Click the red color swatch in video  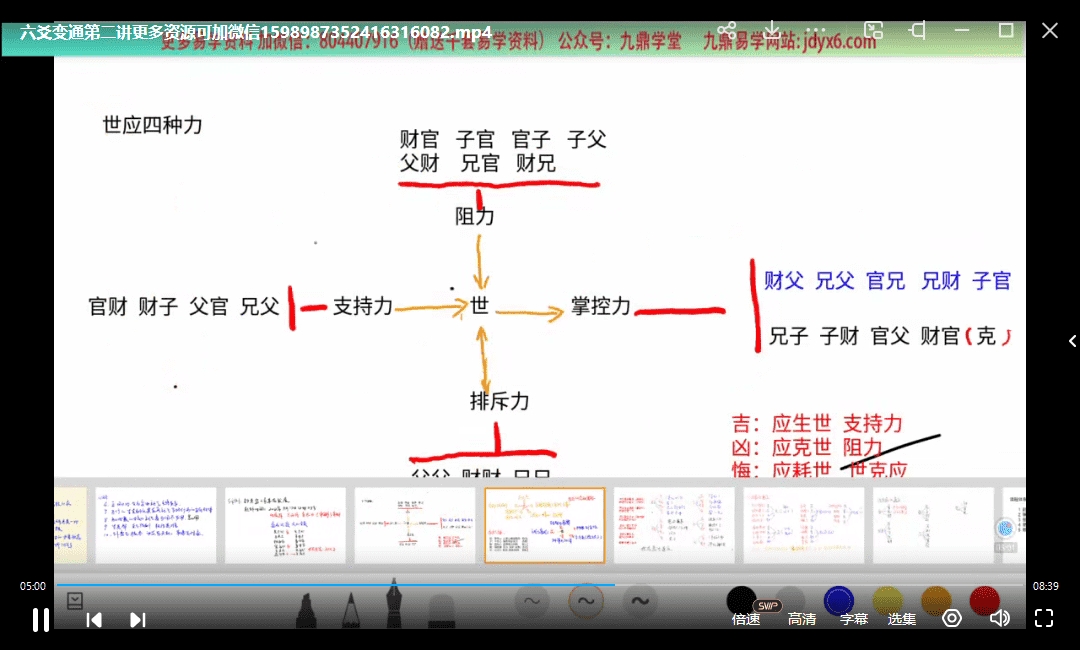(x=983, y=600)
